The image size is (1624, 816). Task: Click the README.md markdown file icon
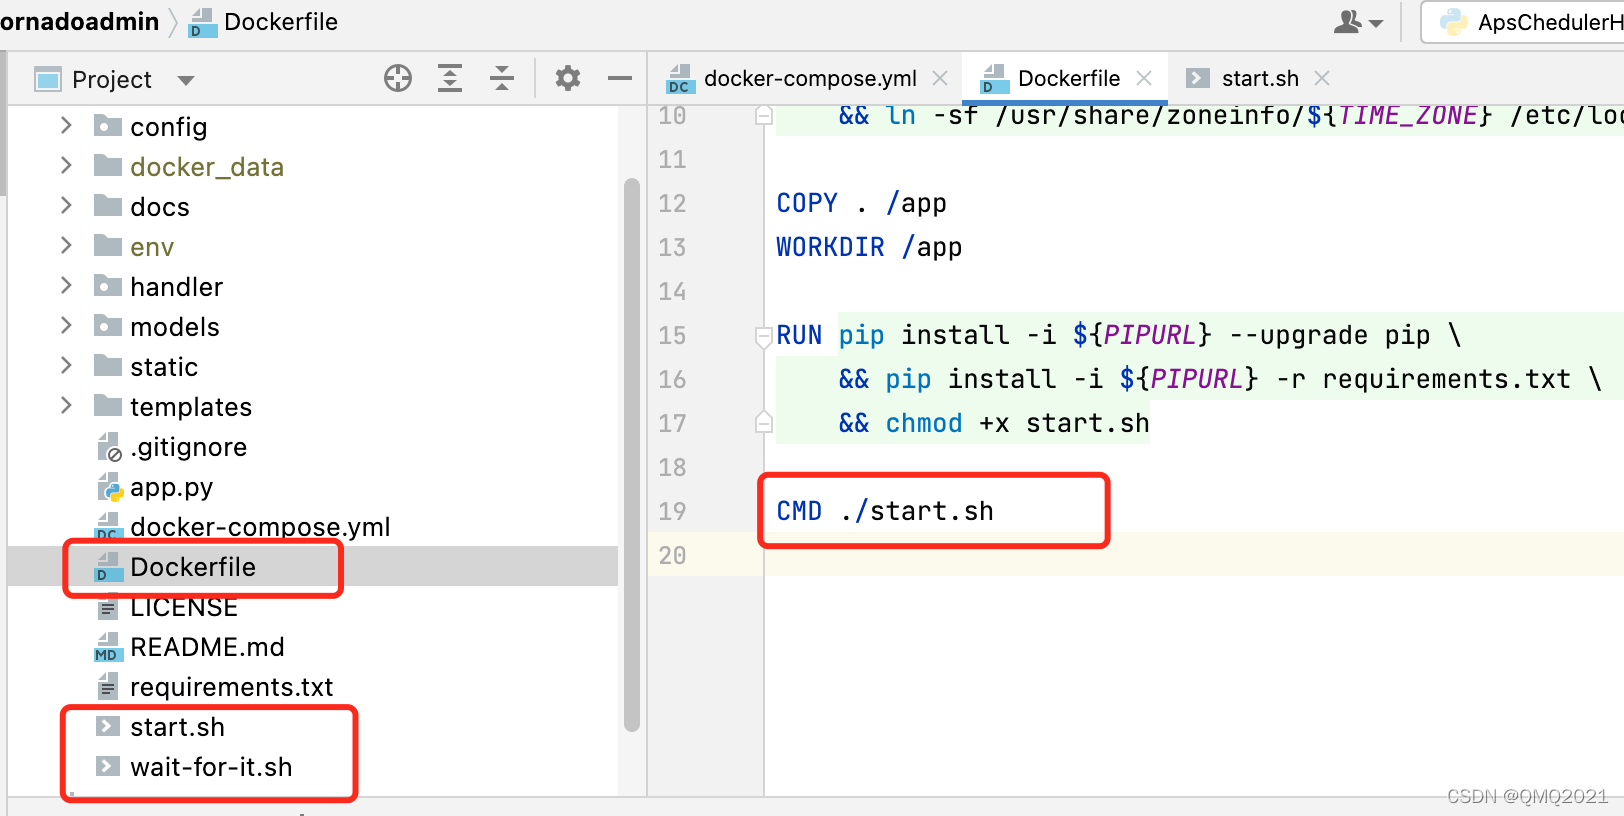tap(108, 647)
